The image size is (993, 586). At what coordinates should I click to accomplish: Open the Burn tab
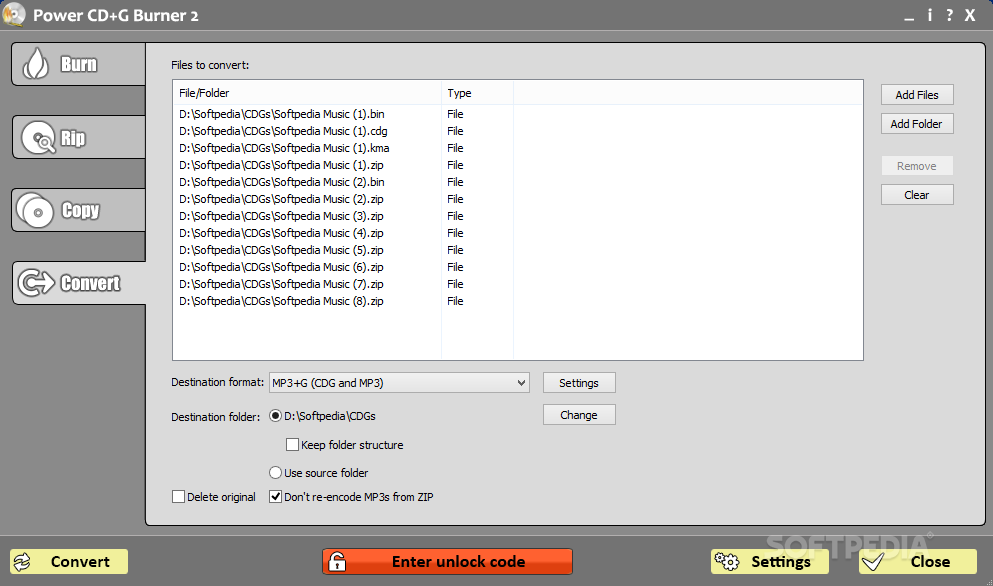(79, 64)
